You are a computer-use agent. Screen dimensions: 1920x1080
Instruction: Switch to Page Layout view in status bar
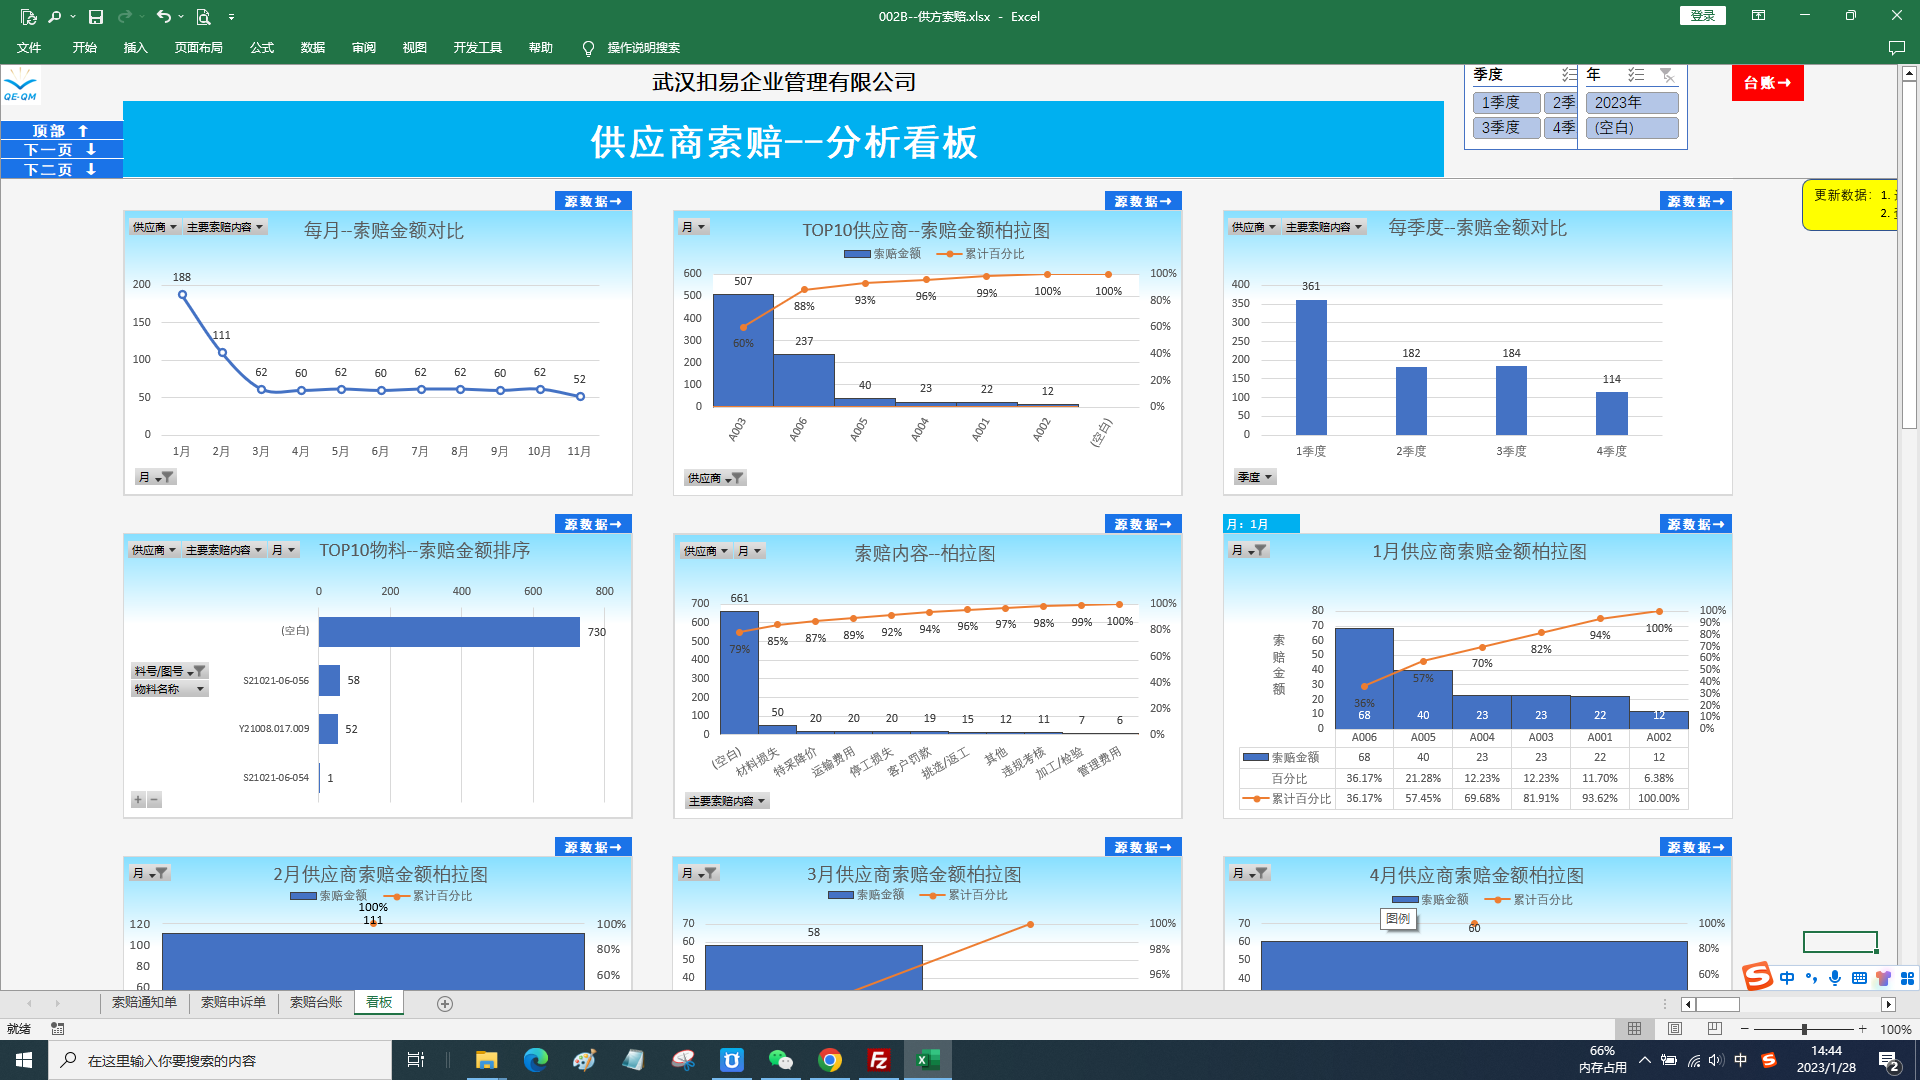[1675, 1029]
